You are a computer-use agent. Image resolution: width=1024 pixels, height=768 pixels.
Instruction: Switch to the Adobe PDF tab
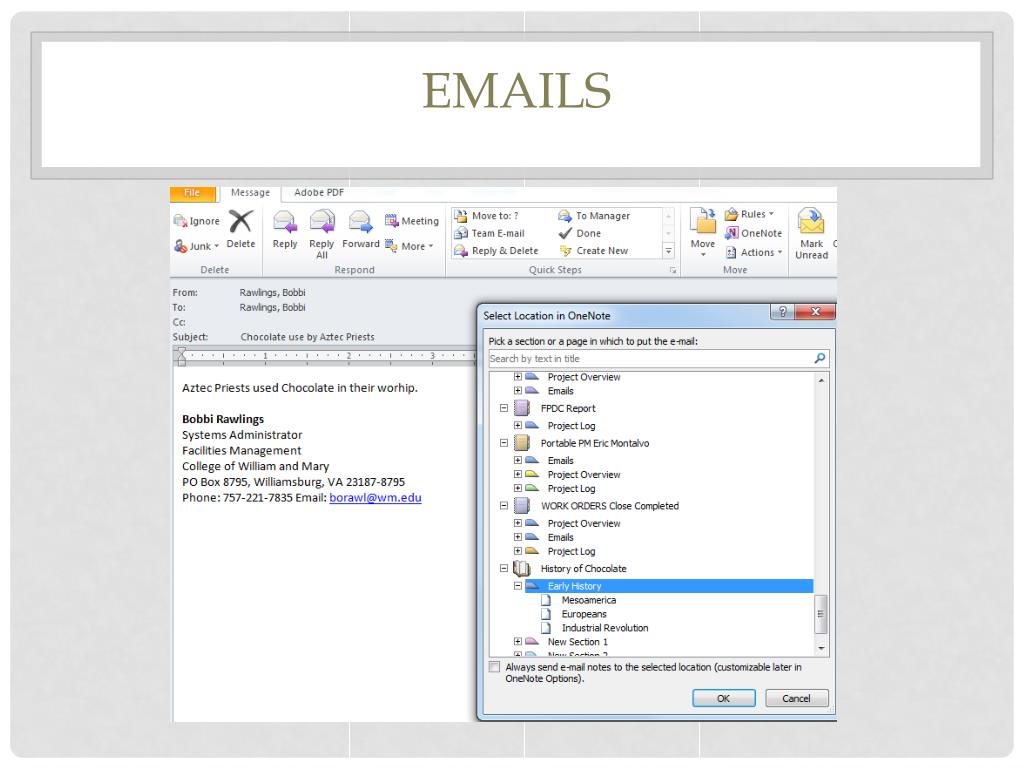tap(319, 192)
